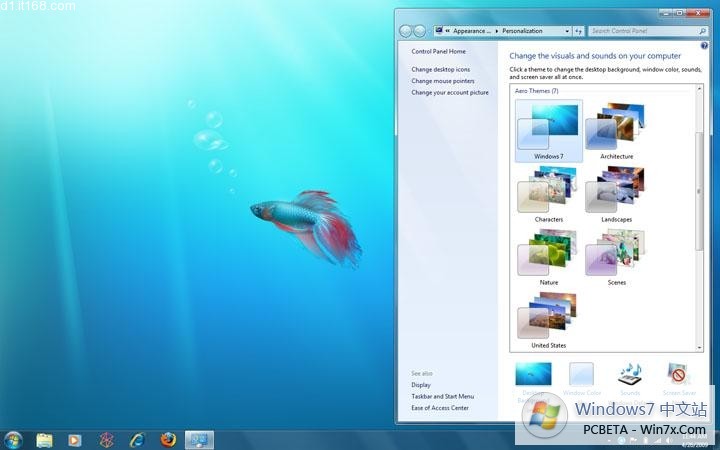Open Window Color settings
The image size is (720, 450).
click(581, 374)
